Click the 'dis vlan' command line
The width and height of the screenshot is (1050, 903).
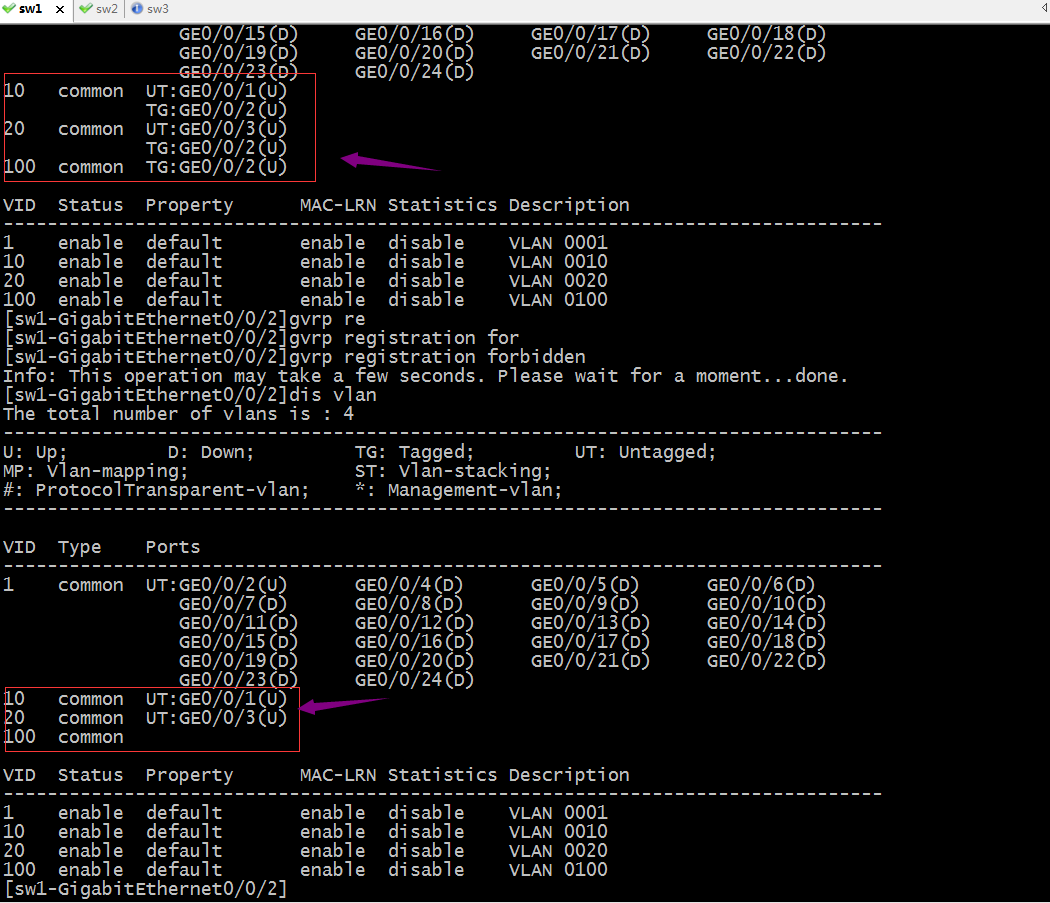click(x=190, y=395)
